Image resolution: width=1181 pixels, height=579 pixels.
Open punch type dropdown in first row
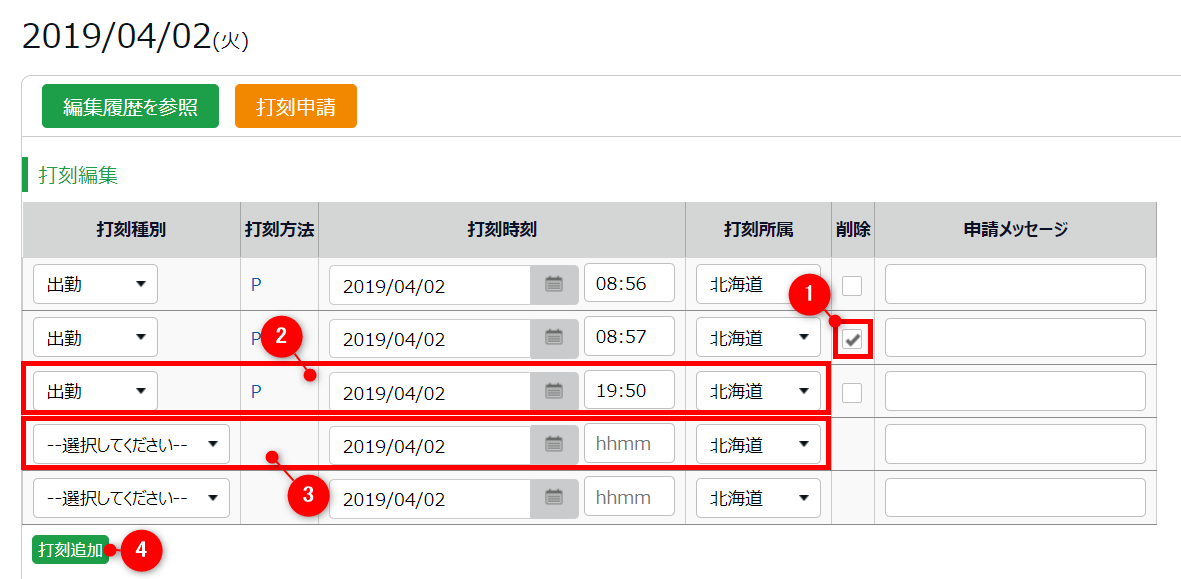(x=95, y=284)
